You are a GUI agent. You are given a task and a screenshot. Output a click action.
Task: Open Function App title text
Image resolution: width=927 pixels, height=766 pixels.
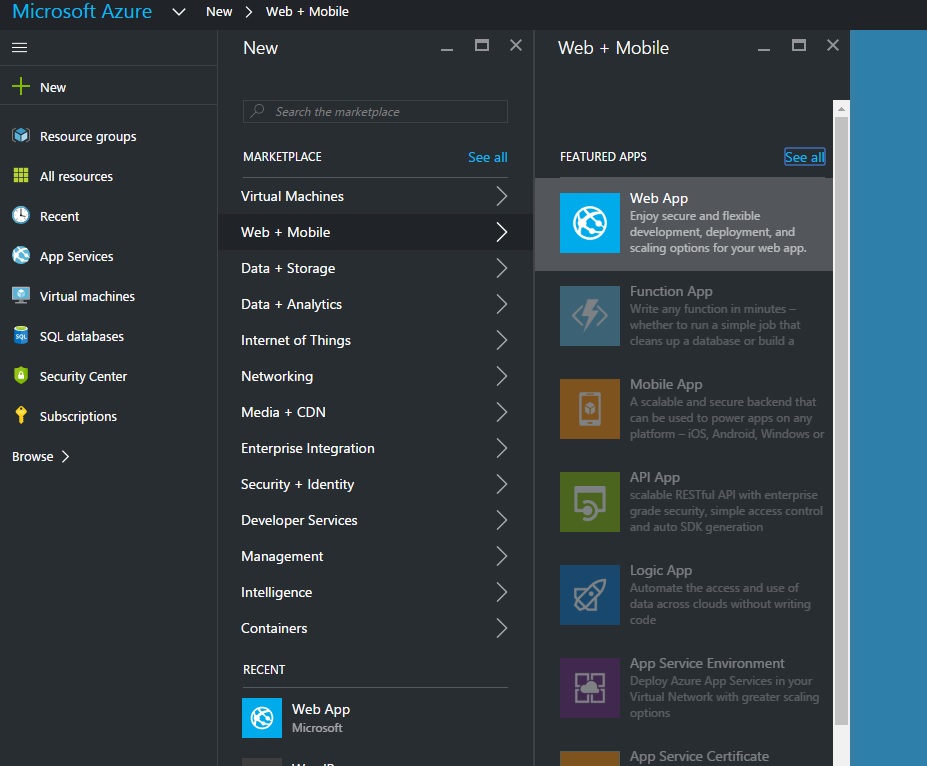coord(671,291)
